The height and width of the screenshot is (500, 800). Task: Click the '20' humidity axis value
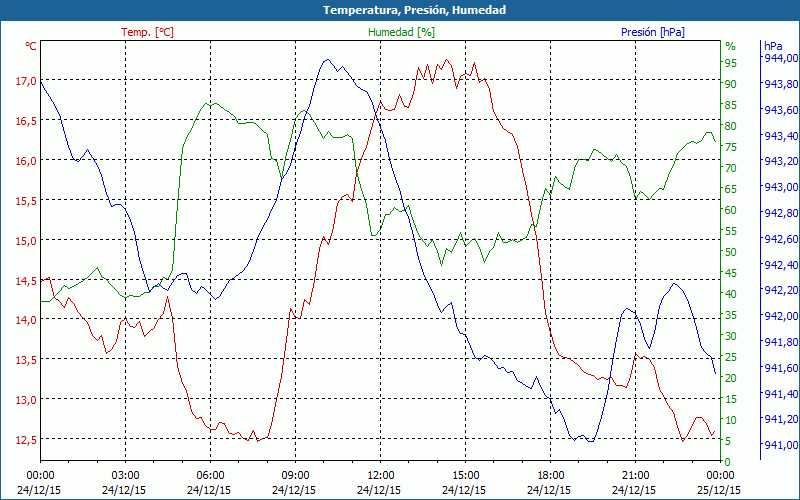click(x=731, y=378)
